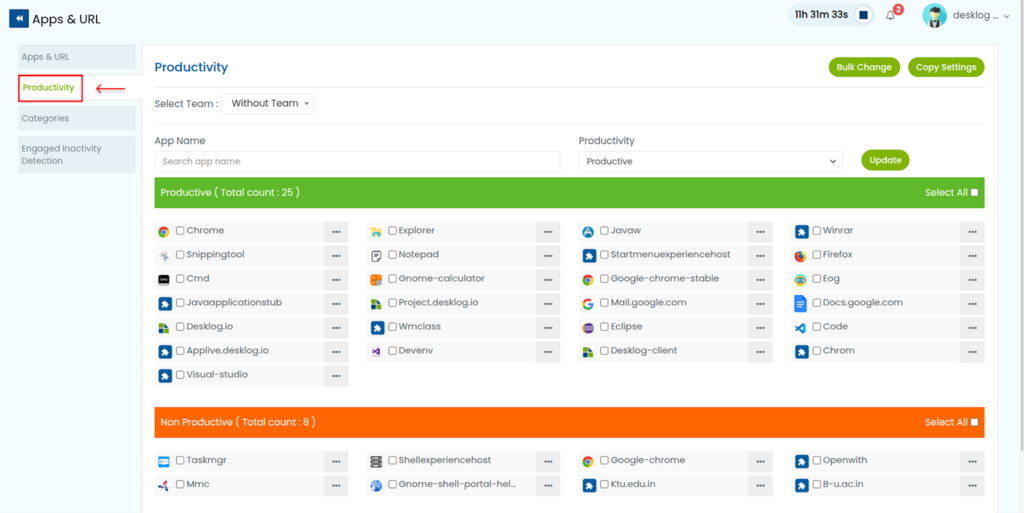This screenshot has width=1024, height=513.
Task: Click the Firefox app icon
Action: [801, 255]
